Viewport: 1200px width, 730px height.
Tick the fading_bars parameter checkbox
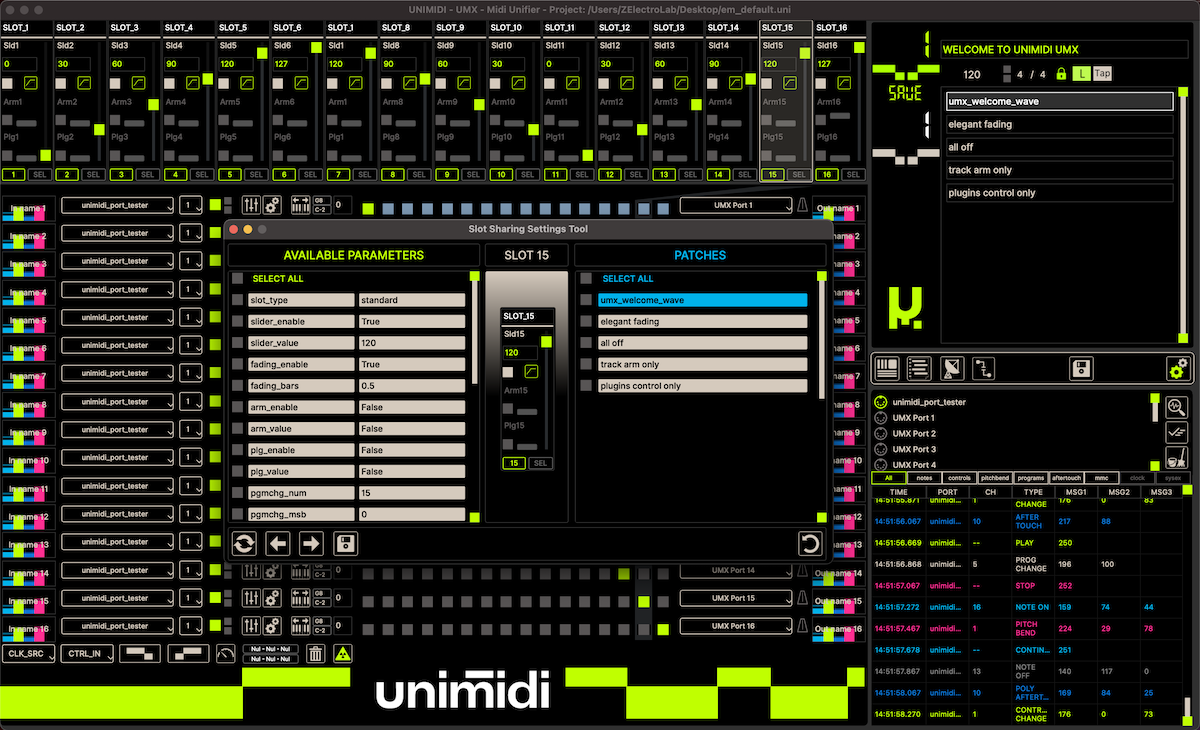coord(237,386)
